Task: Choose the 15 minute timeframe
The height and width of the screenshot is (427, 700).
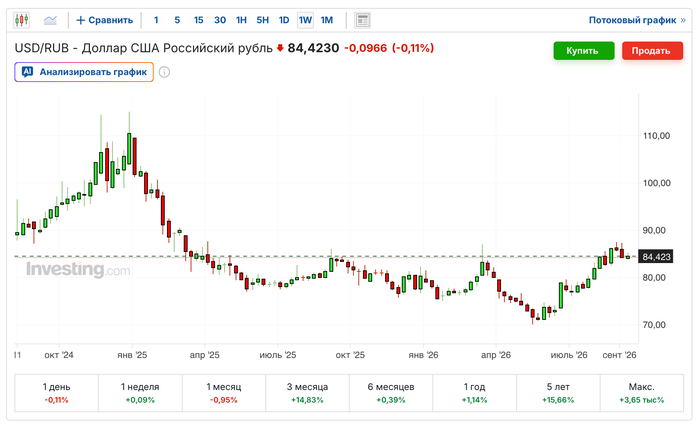Action: (199, 20)
